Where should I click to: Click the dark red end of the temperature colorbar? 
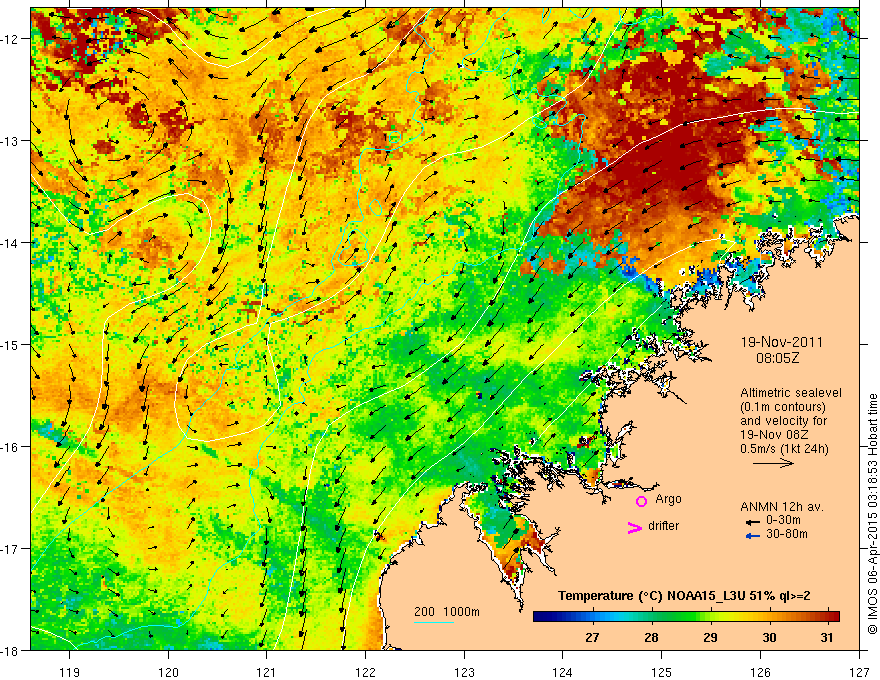[834, 617]
